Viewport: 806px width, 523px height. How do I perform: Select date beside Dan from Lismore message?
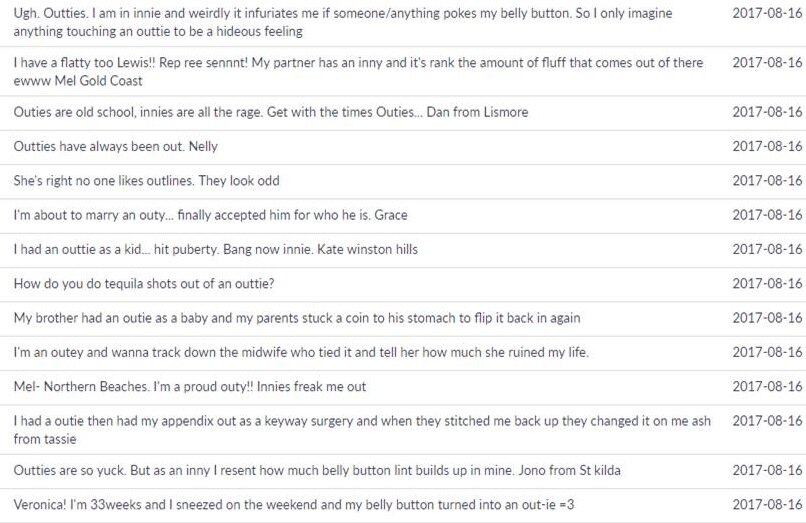tap(767, 112)
